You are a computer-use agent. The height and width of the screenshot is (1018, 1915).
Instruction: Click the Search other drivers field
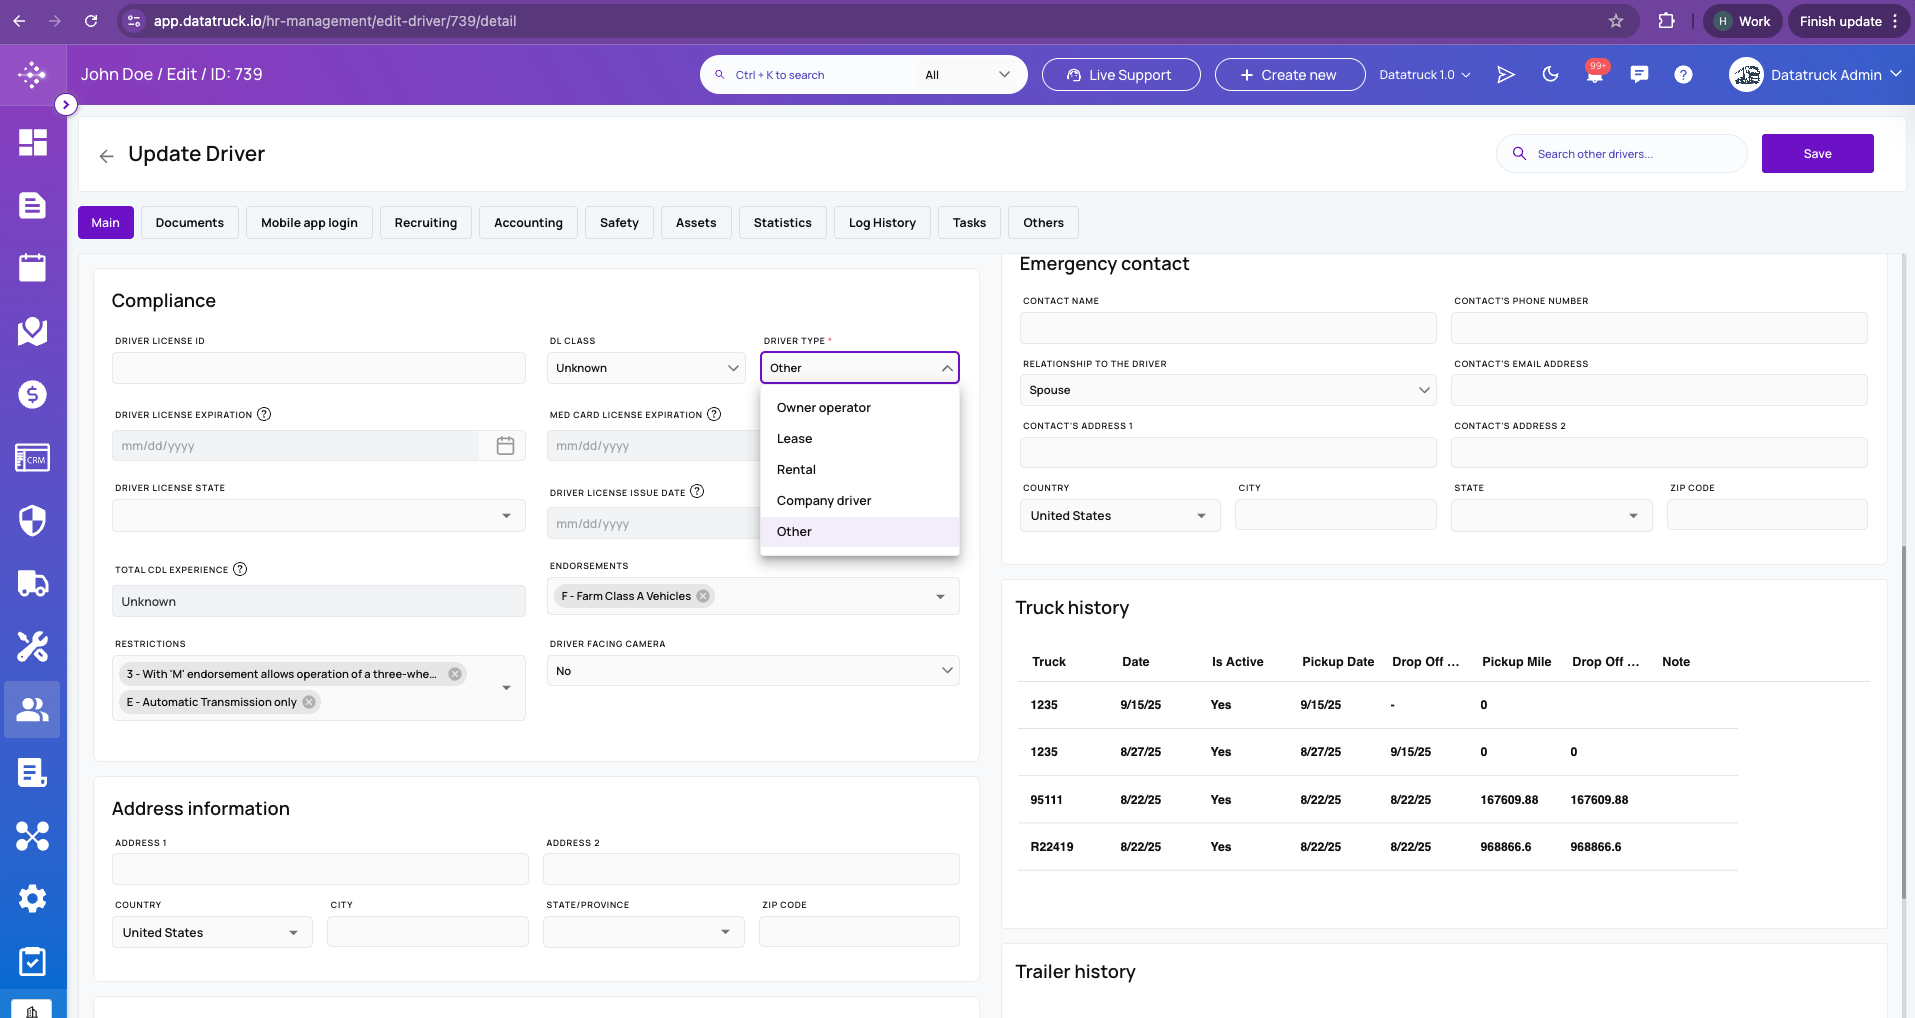coord(1621,154)
